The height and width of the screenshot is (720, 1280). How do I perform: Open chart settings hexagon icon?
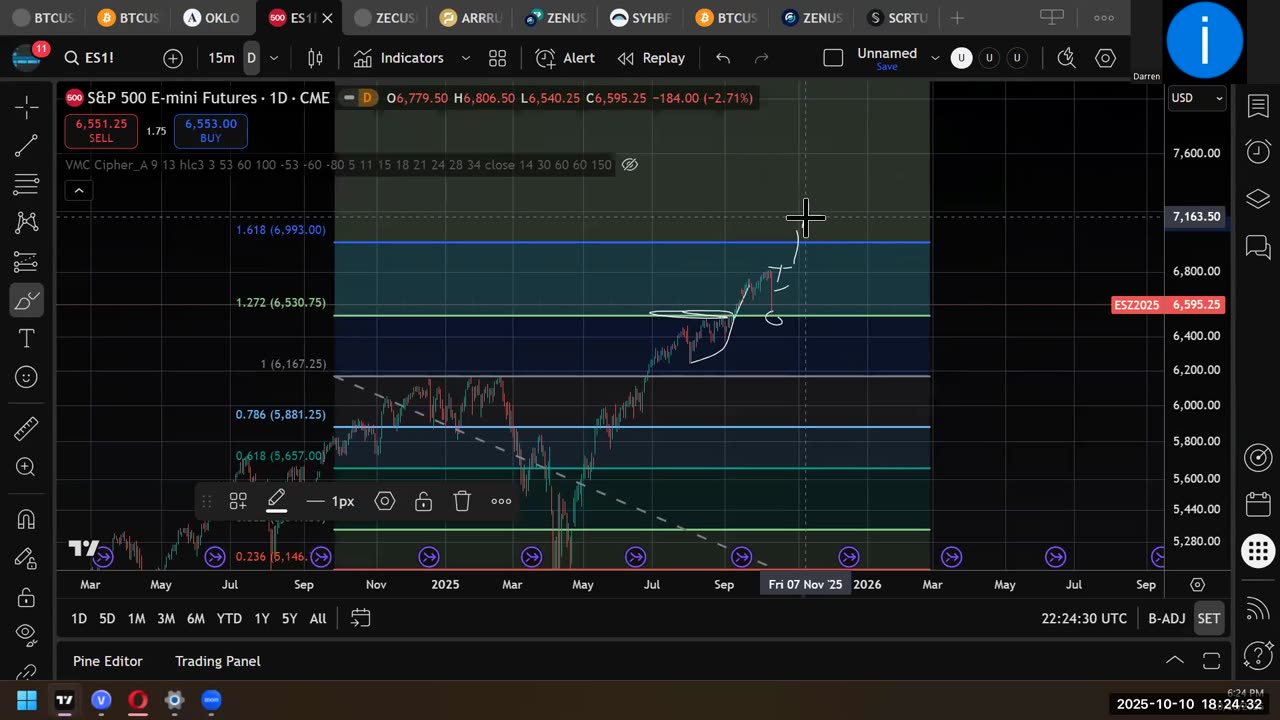tap(1105, 58)
